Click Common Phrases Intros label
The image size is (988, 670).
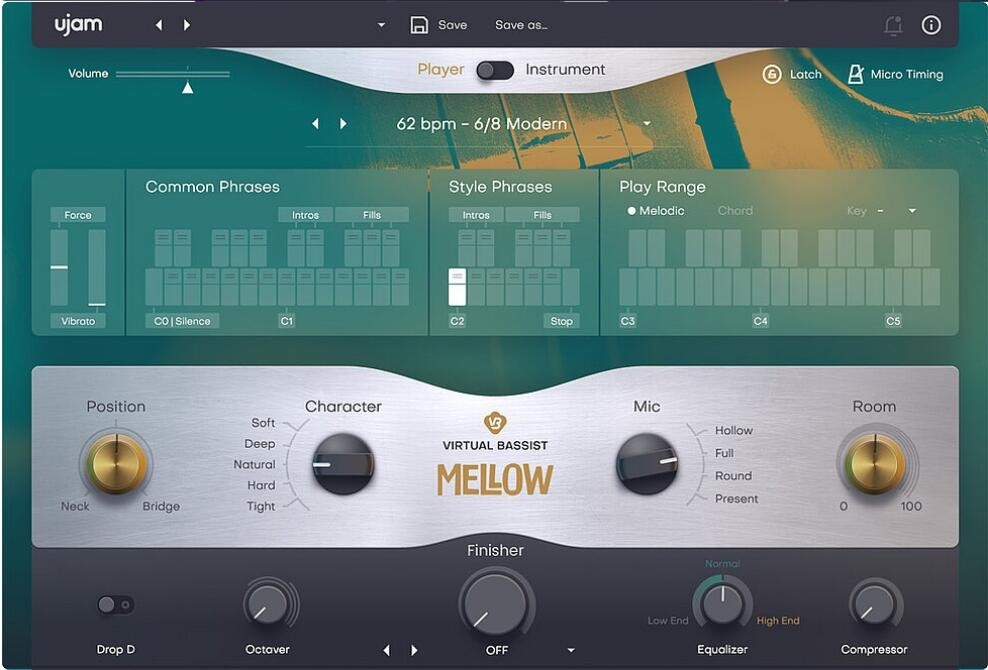(305, 215)
